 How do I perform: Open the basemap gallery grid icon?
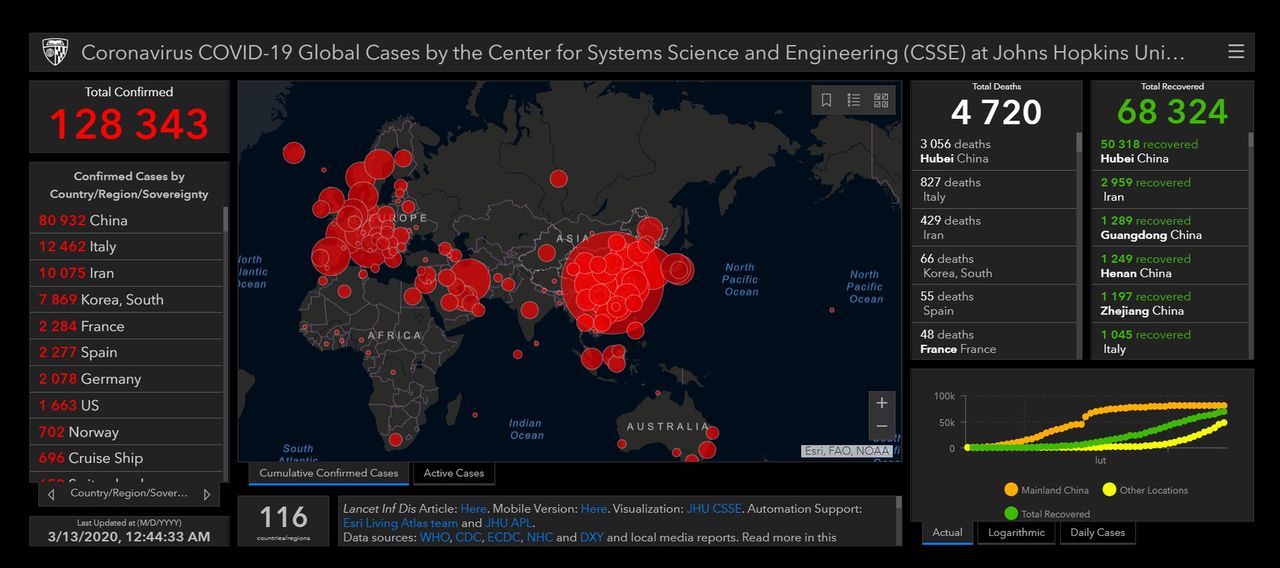[x=881, y=100]
